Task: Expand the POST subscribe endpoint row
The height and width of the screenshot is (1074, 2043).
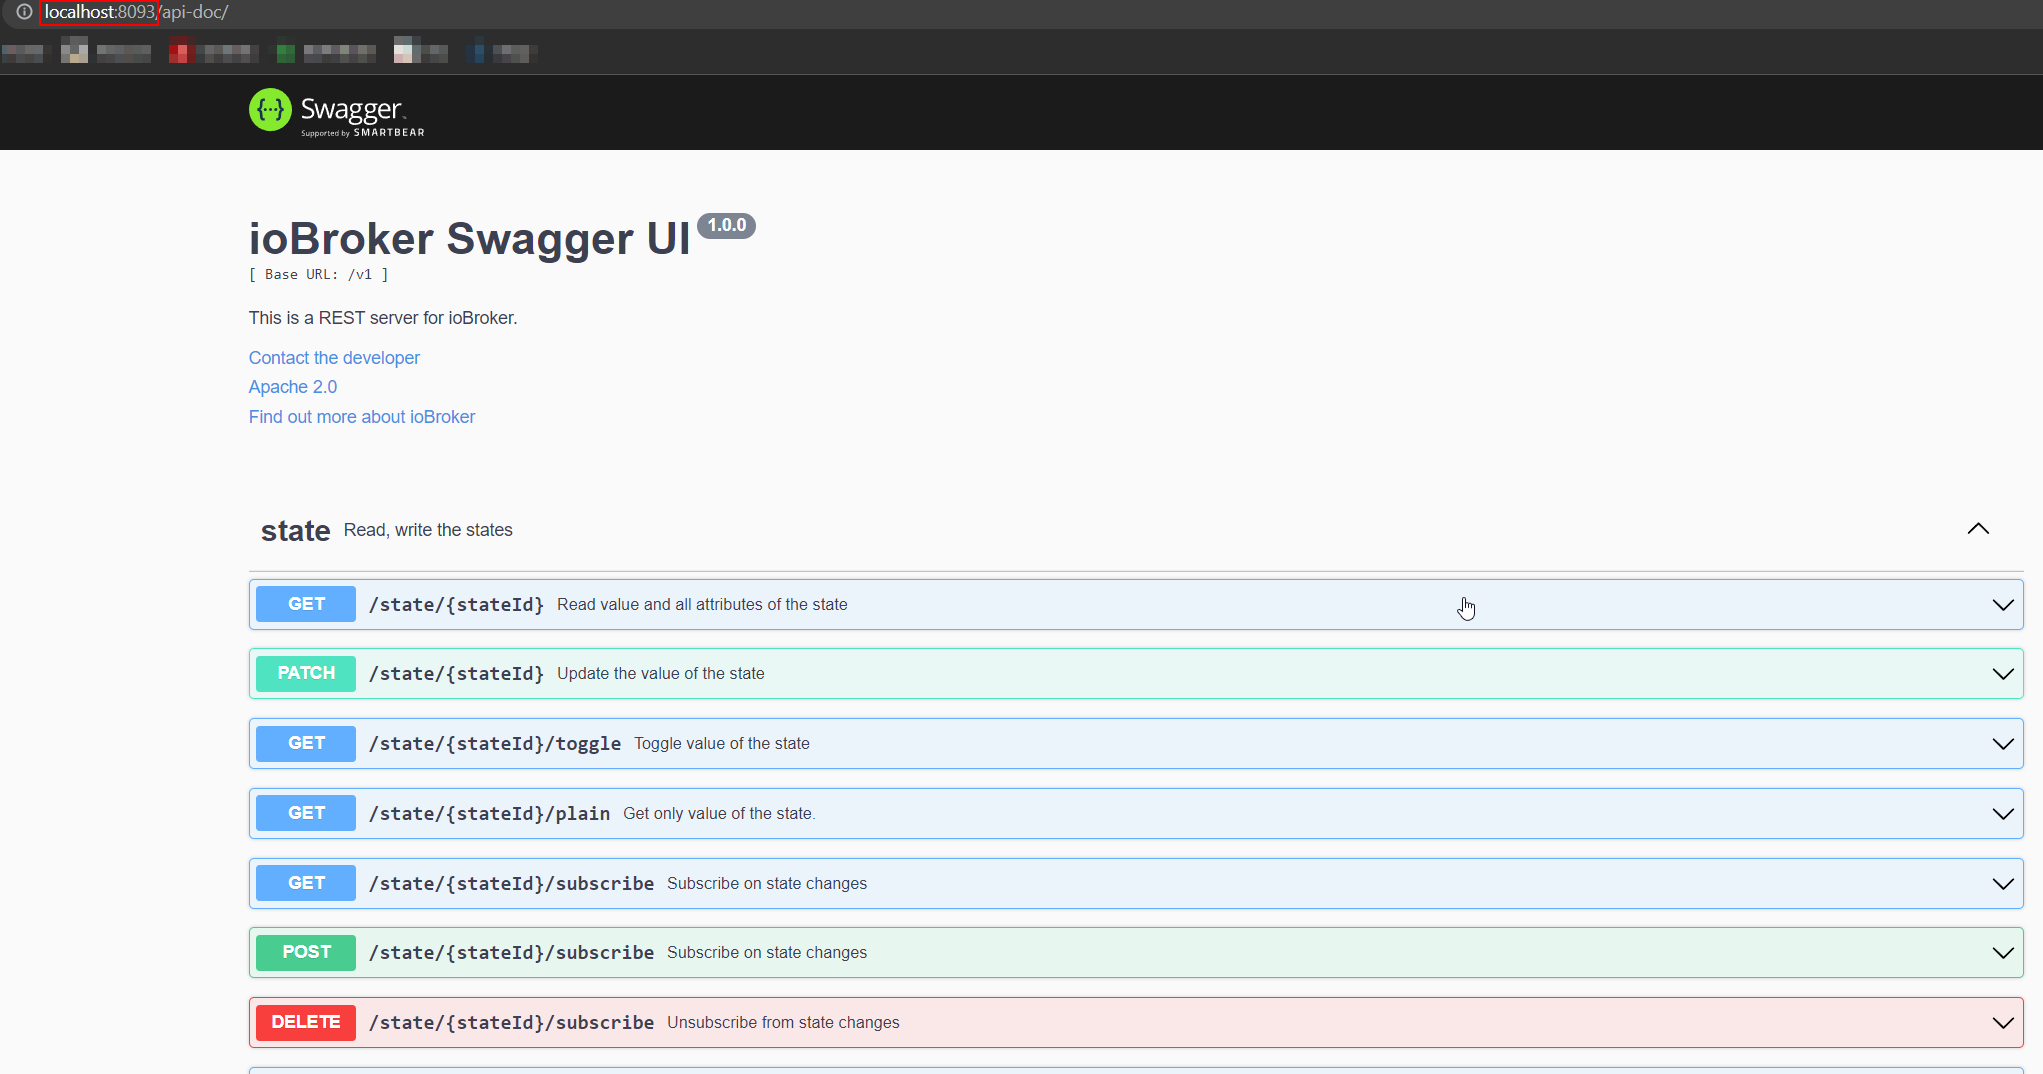Action: (x=2003, y=953)
